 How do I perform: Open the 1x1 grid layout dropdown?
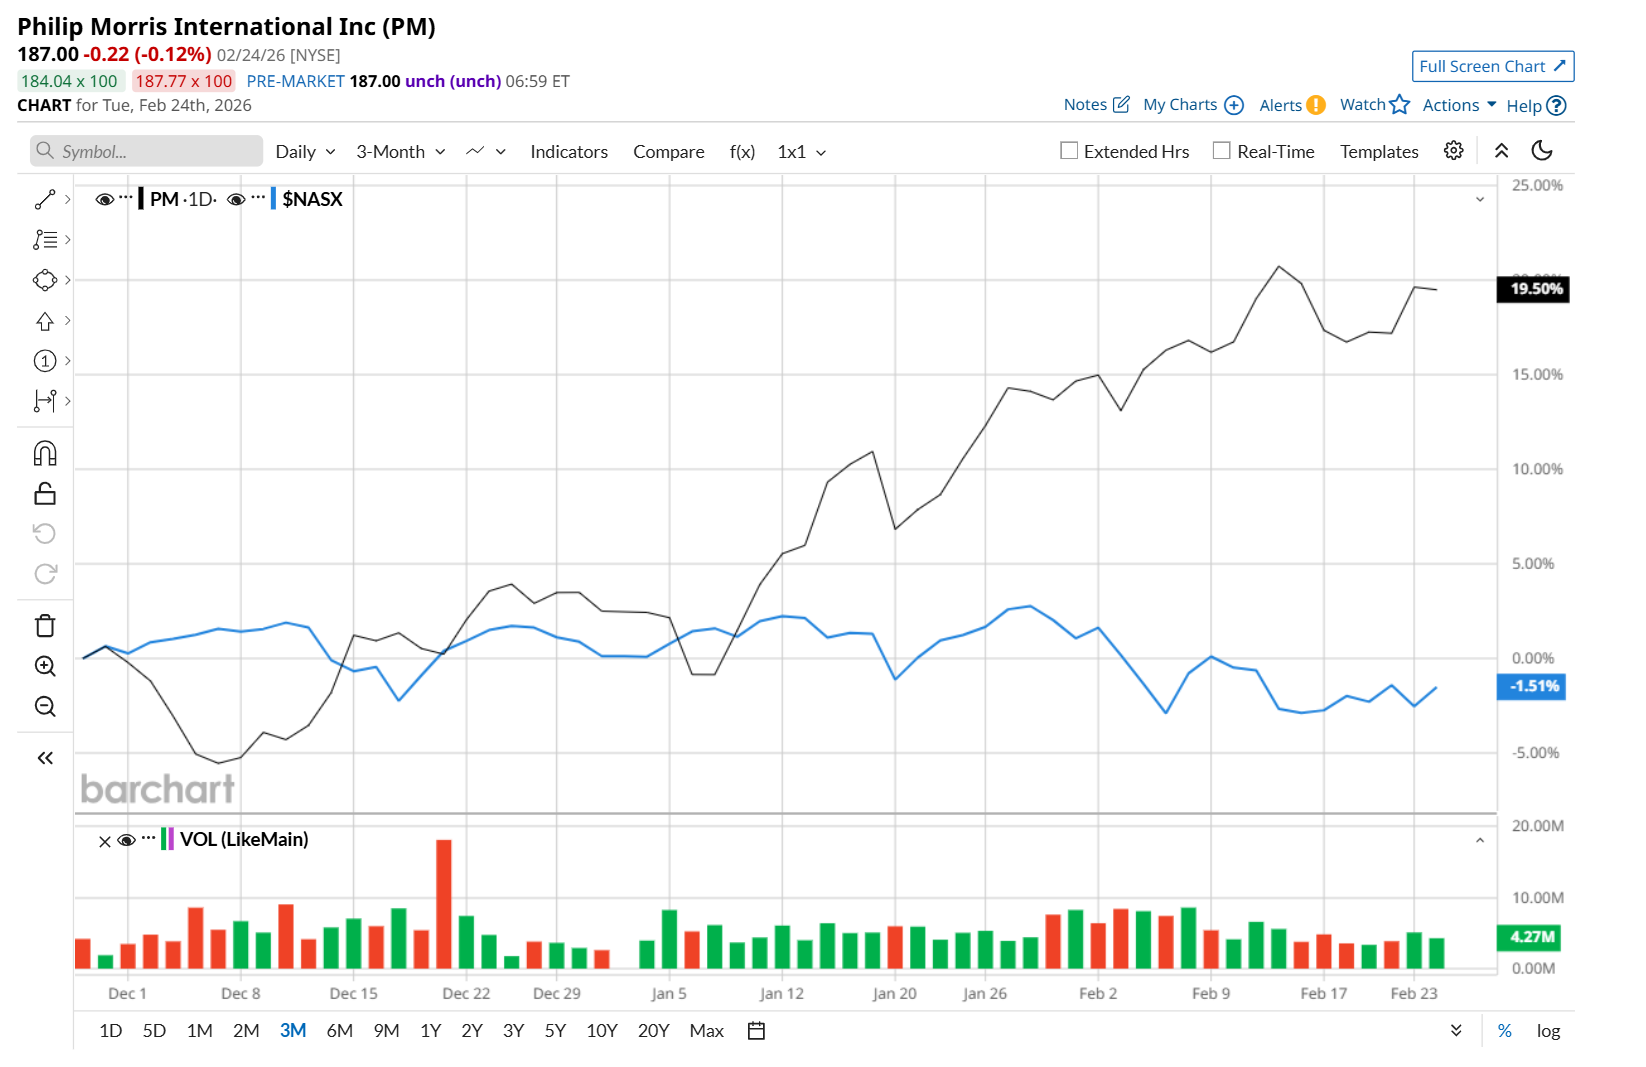coord(802,152)
